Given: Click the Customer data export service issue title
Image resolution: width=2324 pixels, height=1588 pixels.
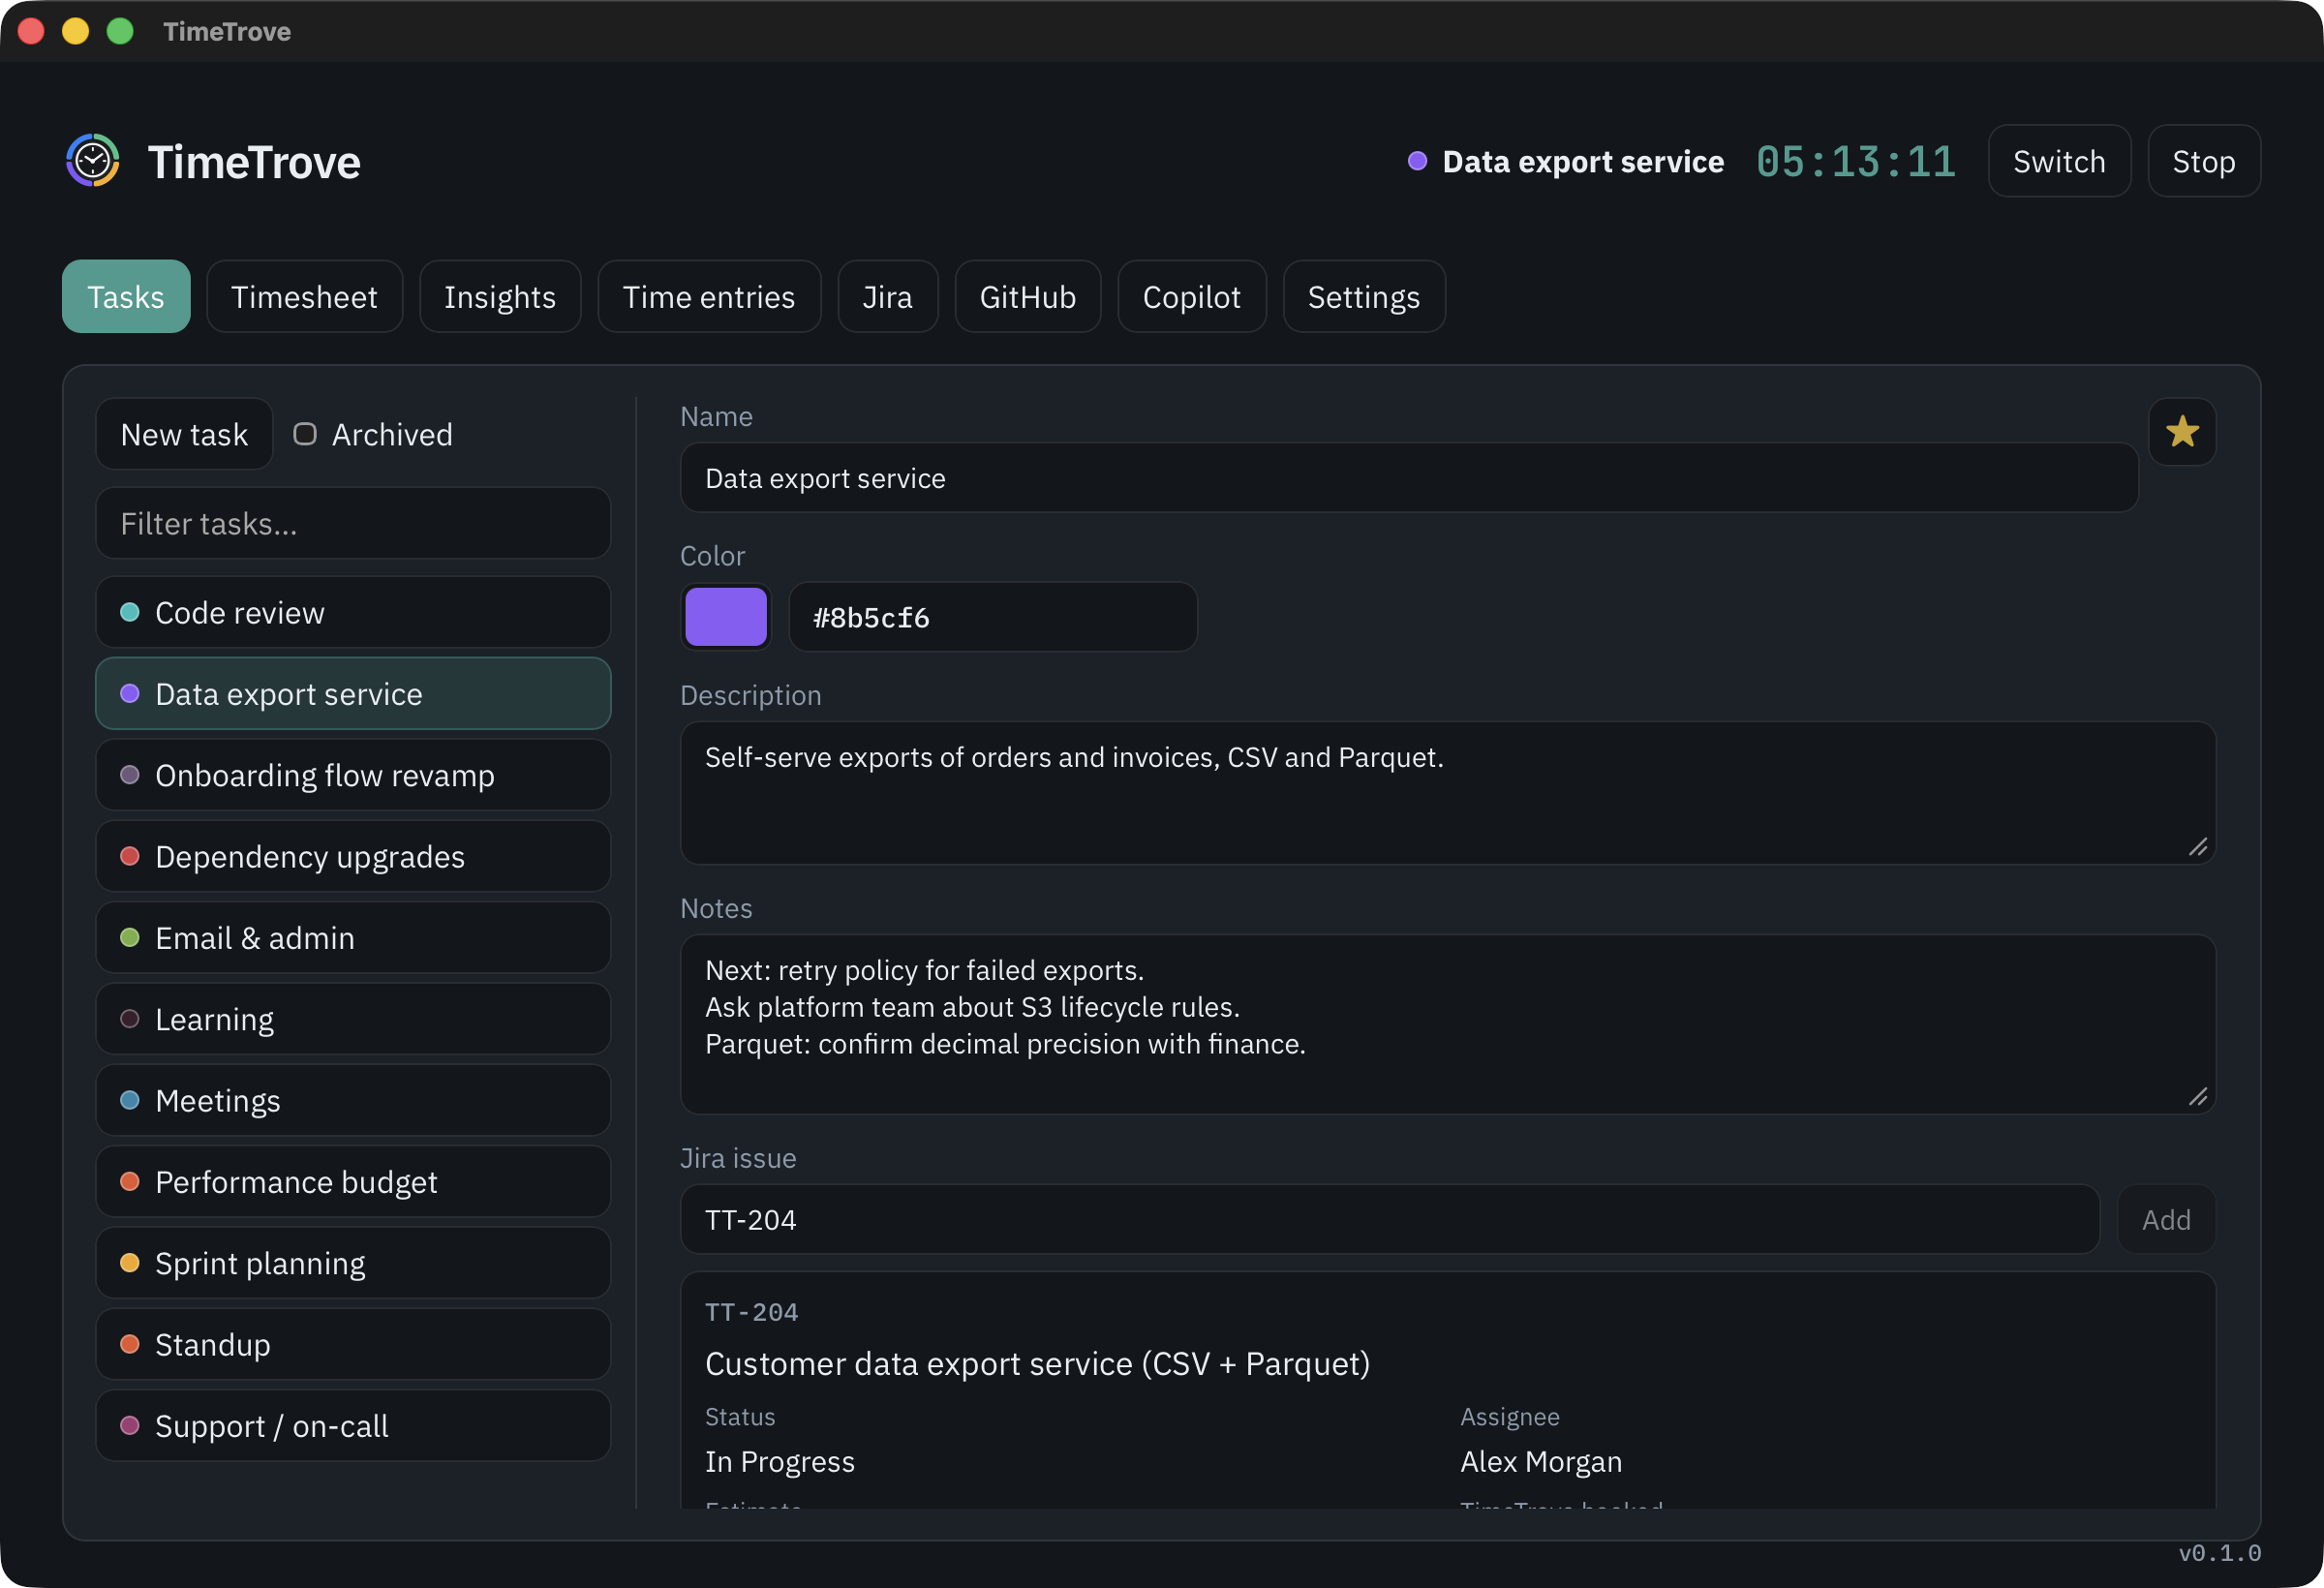Looking at the screenshot, I should point(1037,1364).
